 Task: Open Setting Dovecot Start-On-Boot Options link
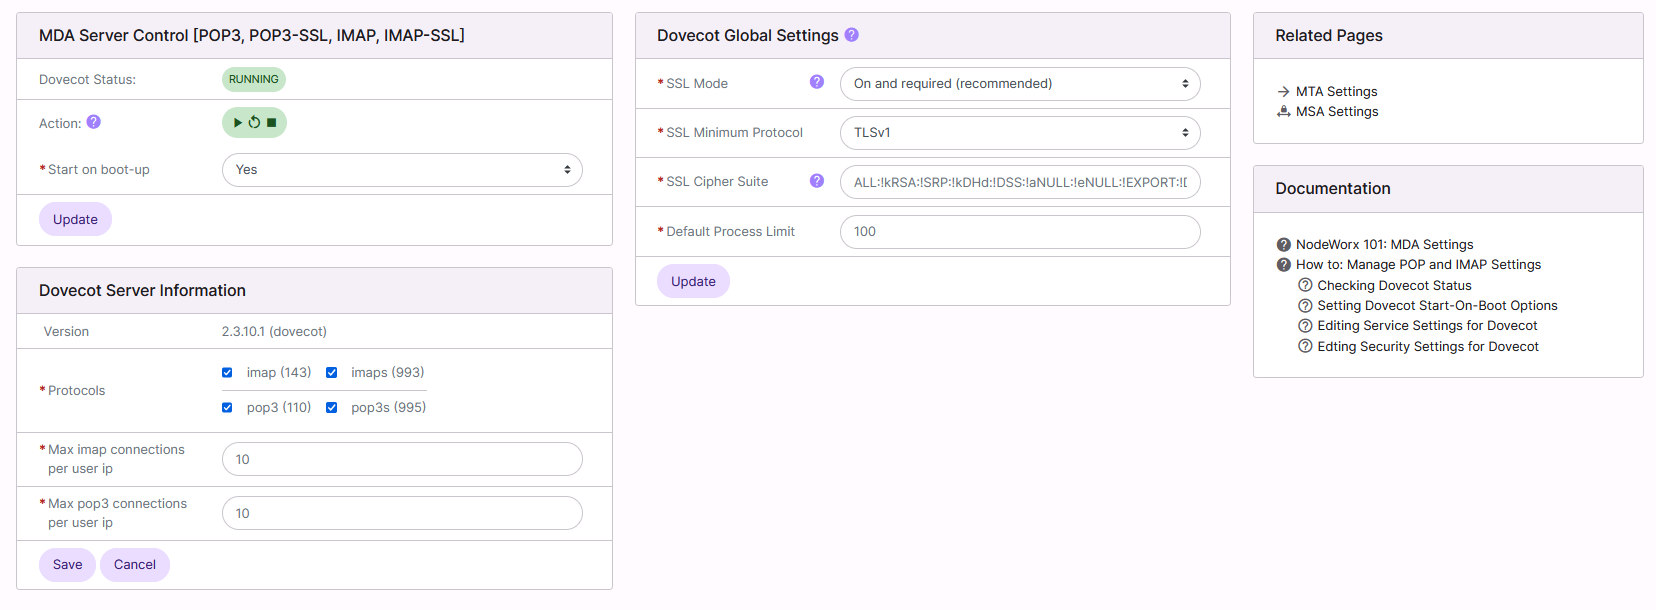pos(1437,306)
